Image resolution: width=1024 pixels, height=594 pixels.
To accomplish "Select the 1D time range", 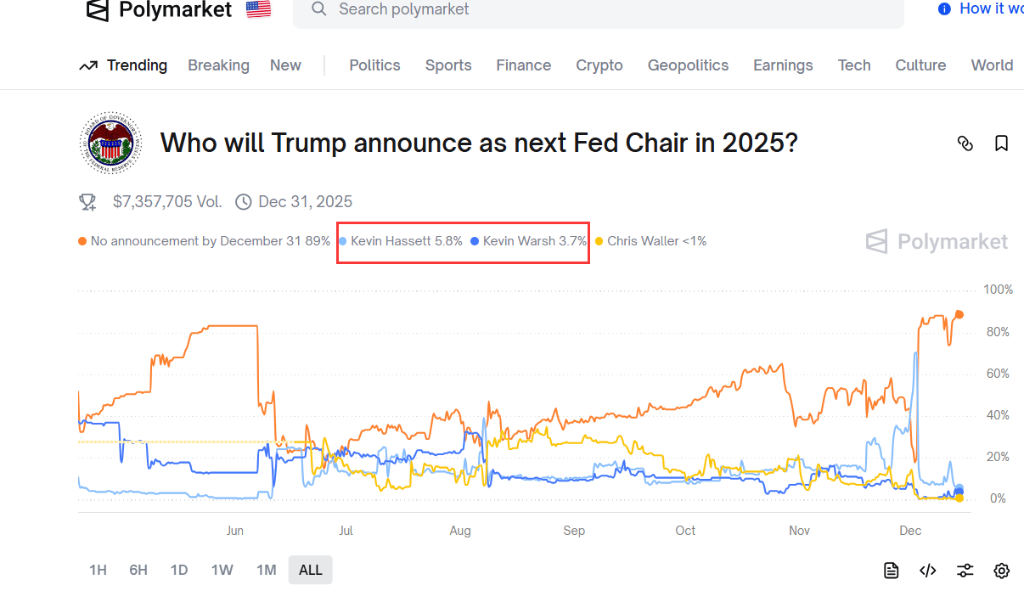I will [x=179, y=570].
